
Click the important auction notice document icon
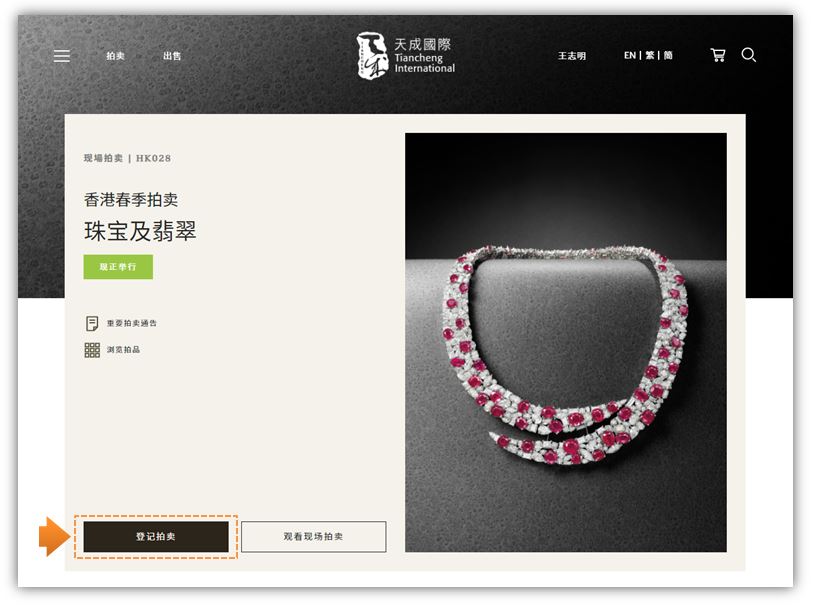point(92,323)
